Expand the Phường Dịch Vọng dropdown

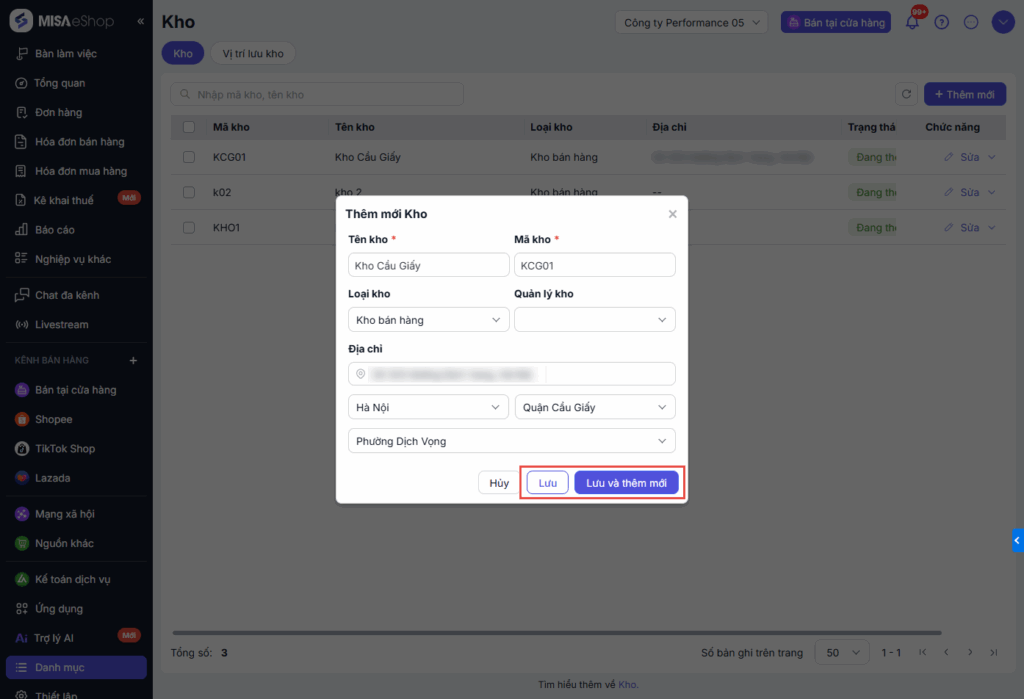(511, 441)
